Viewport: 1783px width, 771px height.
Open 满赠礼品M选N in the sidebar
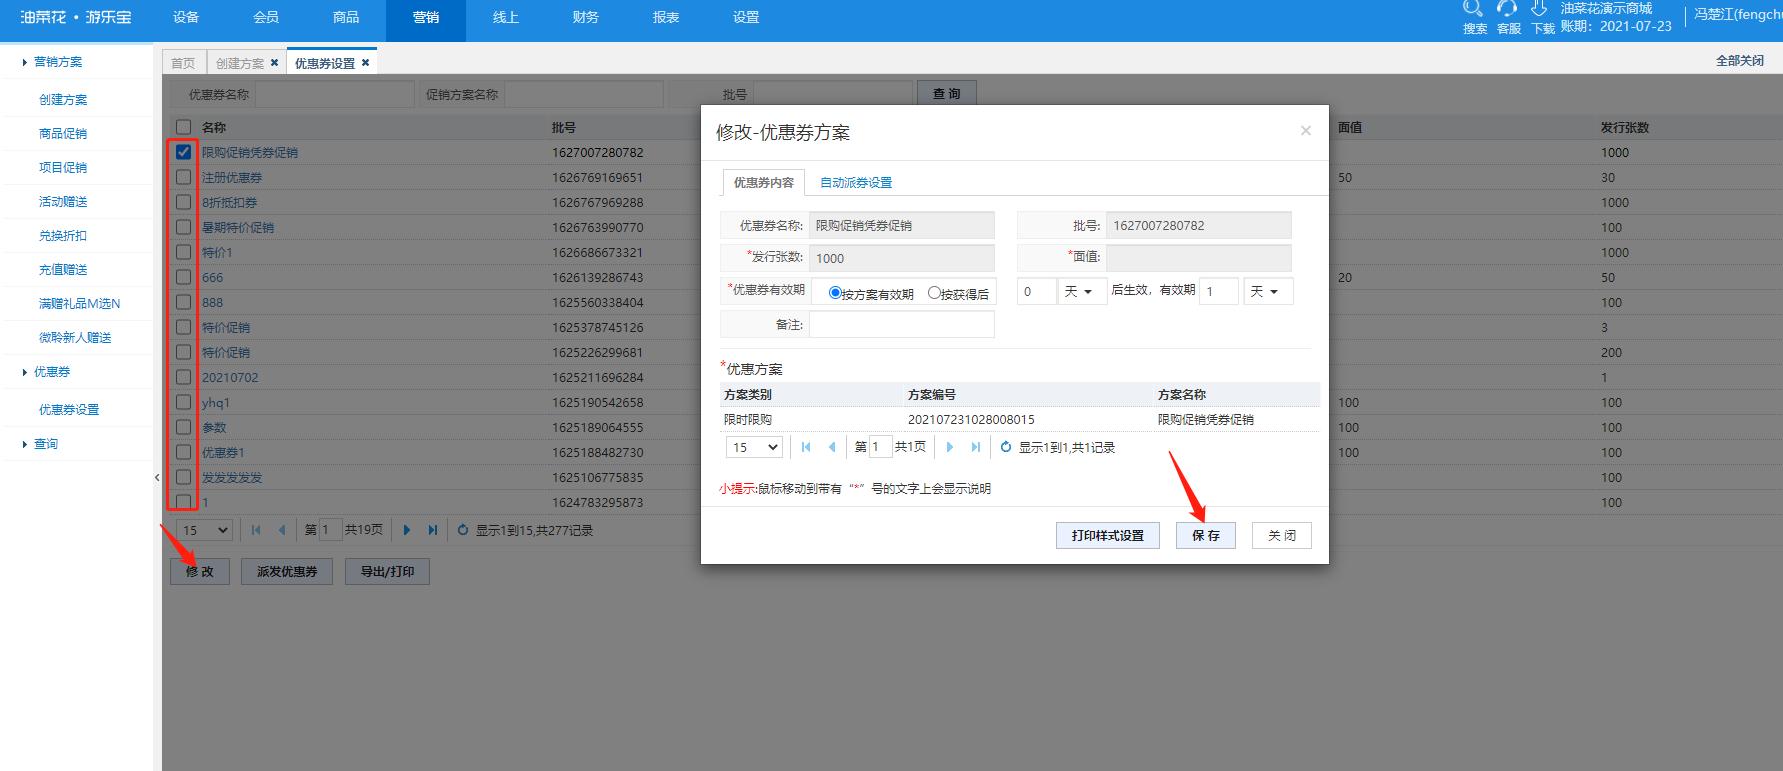click(79, 304)
